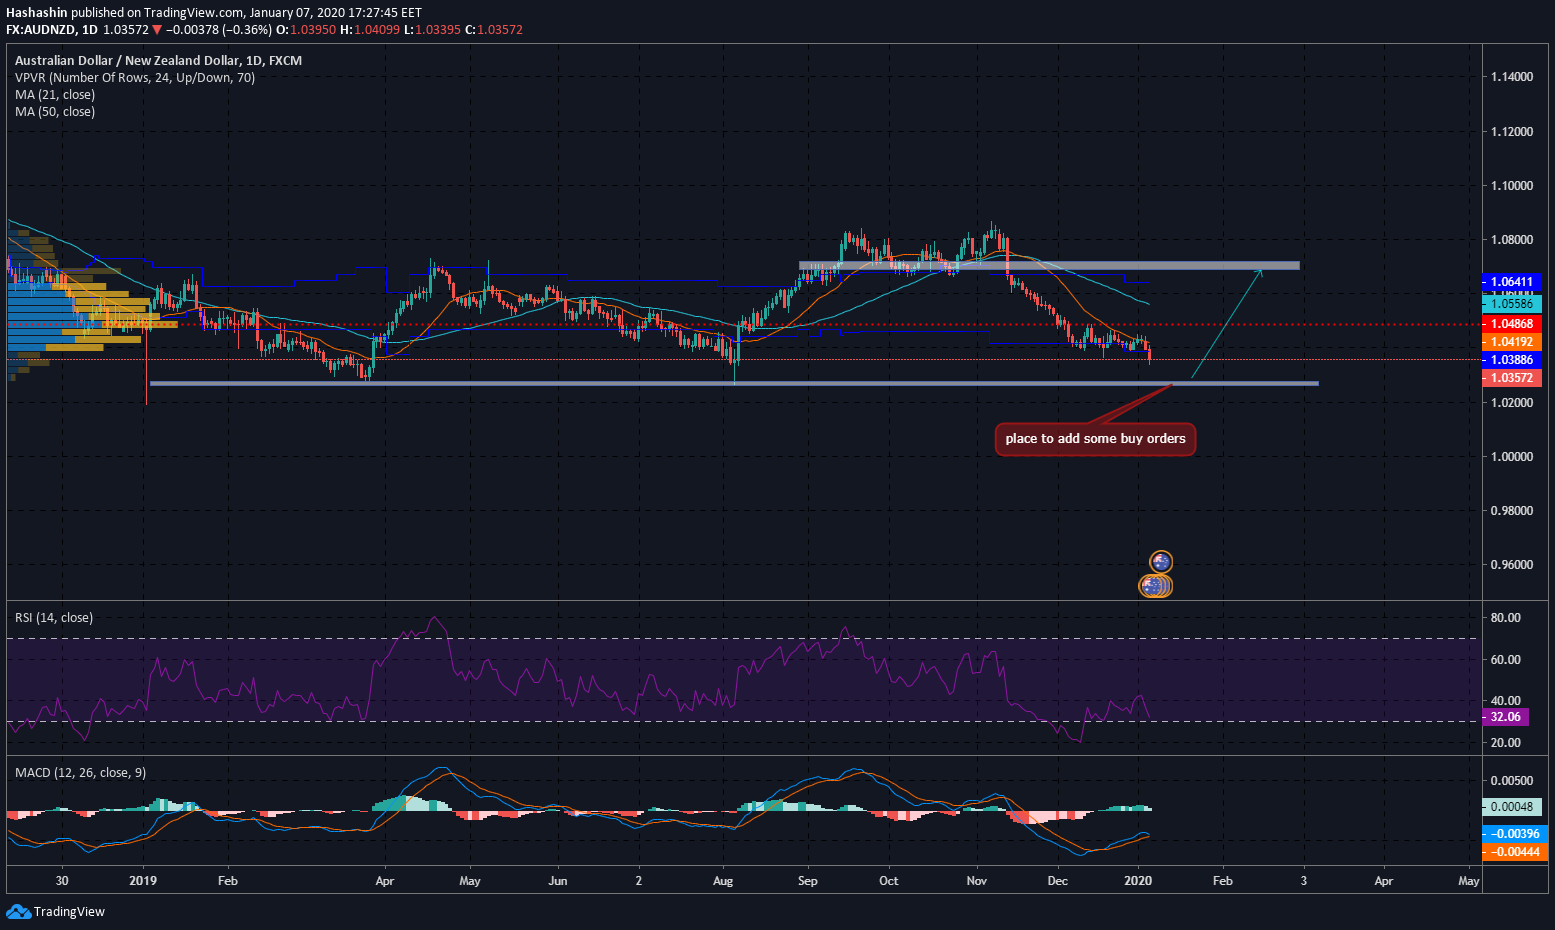
Task: Click the blue 1.06411 price label
Action: [1511, 283]
